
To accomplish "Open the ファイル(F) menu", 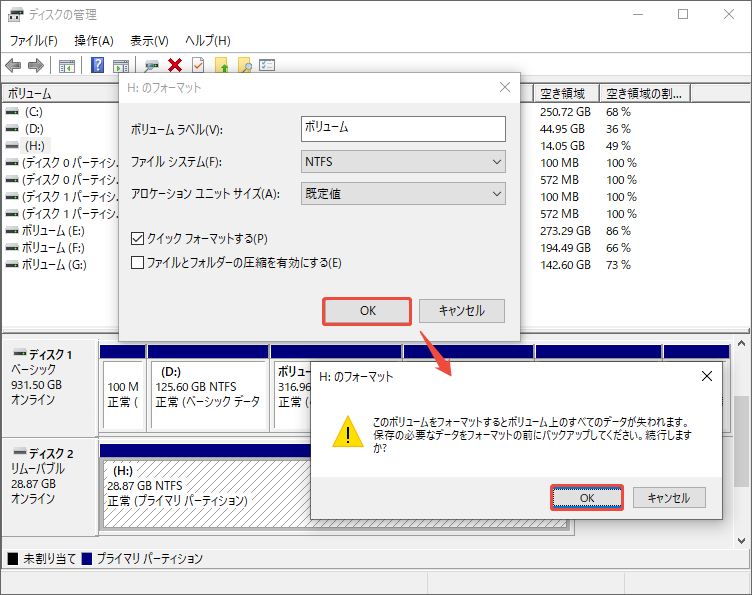I will [34, 41].
